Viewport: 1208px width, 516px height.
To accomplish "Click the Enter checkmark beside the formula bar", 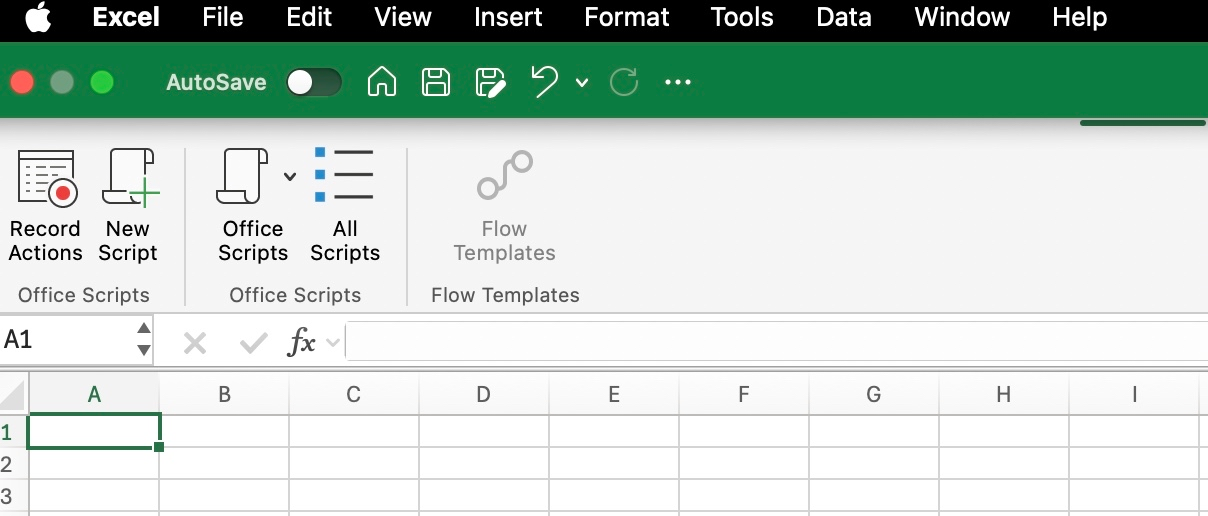I will pyautogui.click(x=253, y=344).
